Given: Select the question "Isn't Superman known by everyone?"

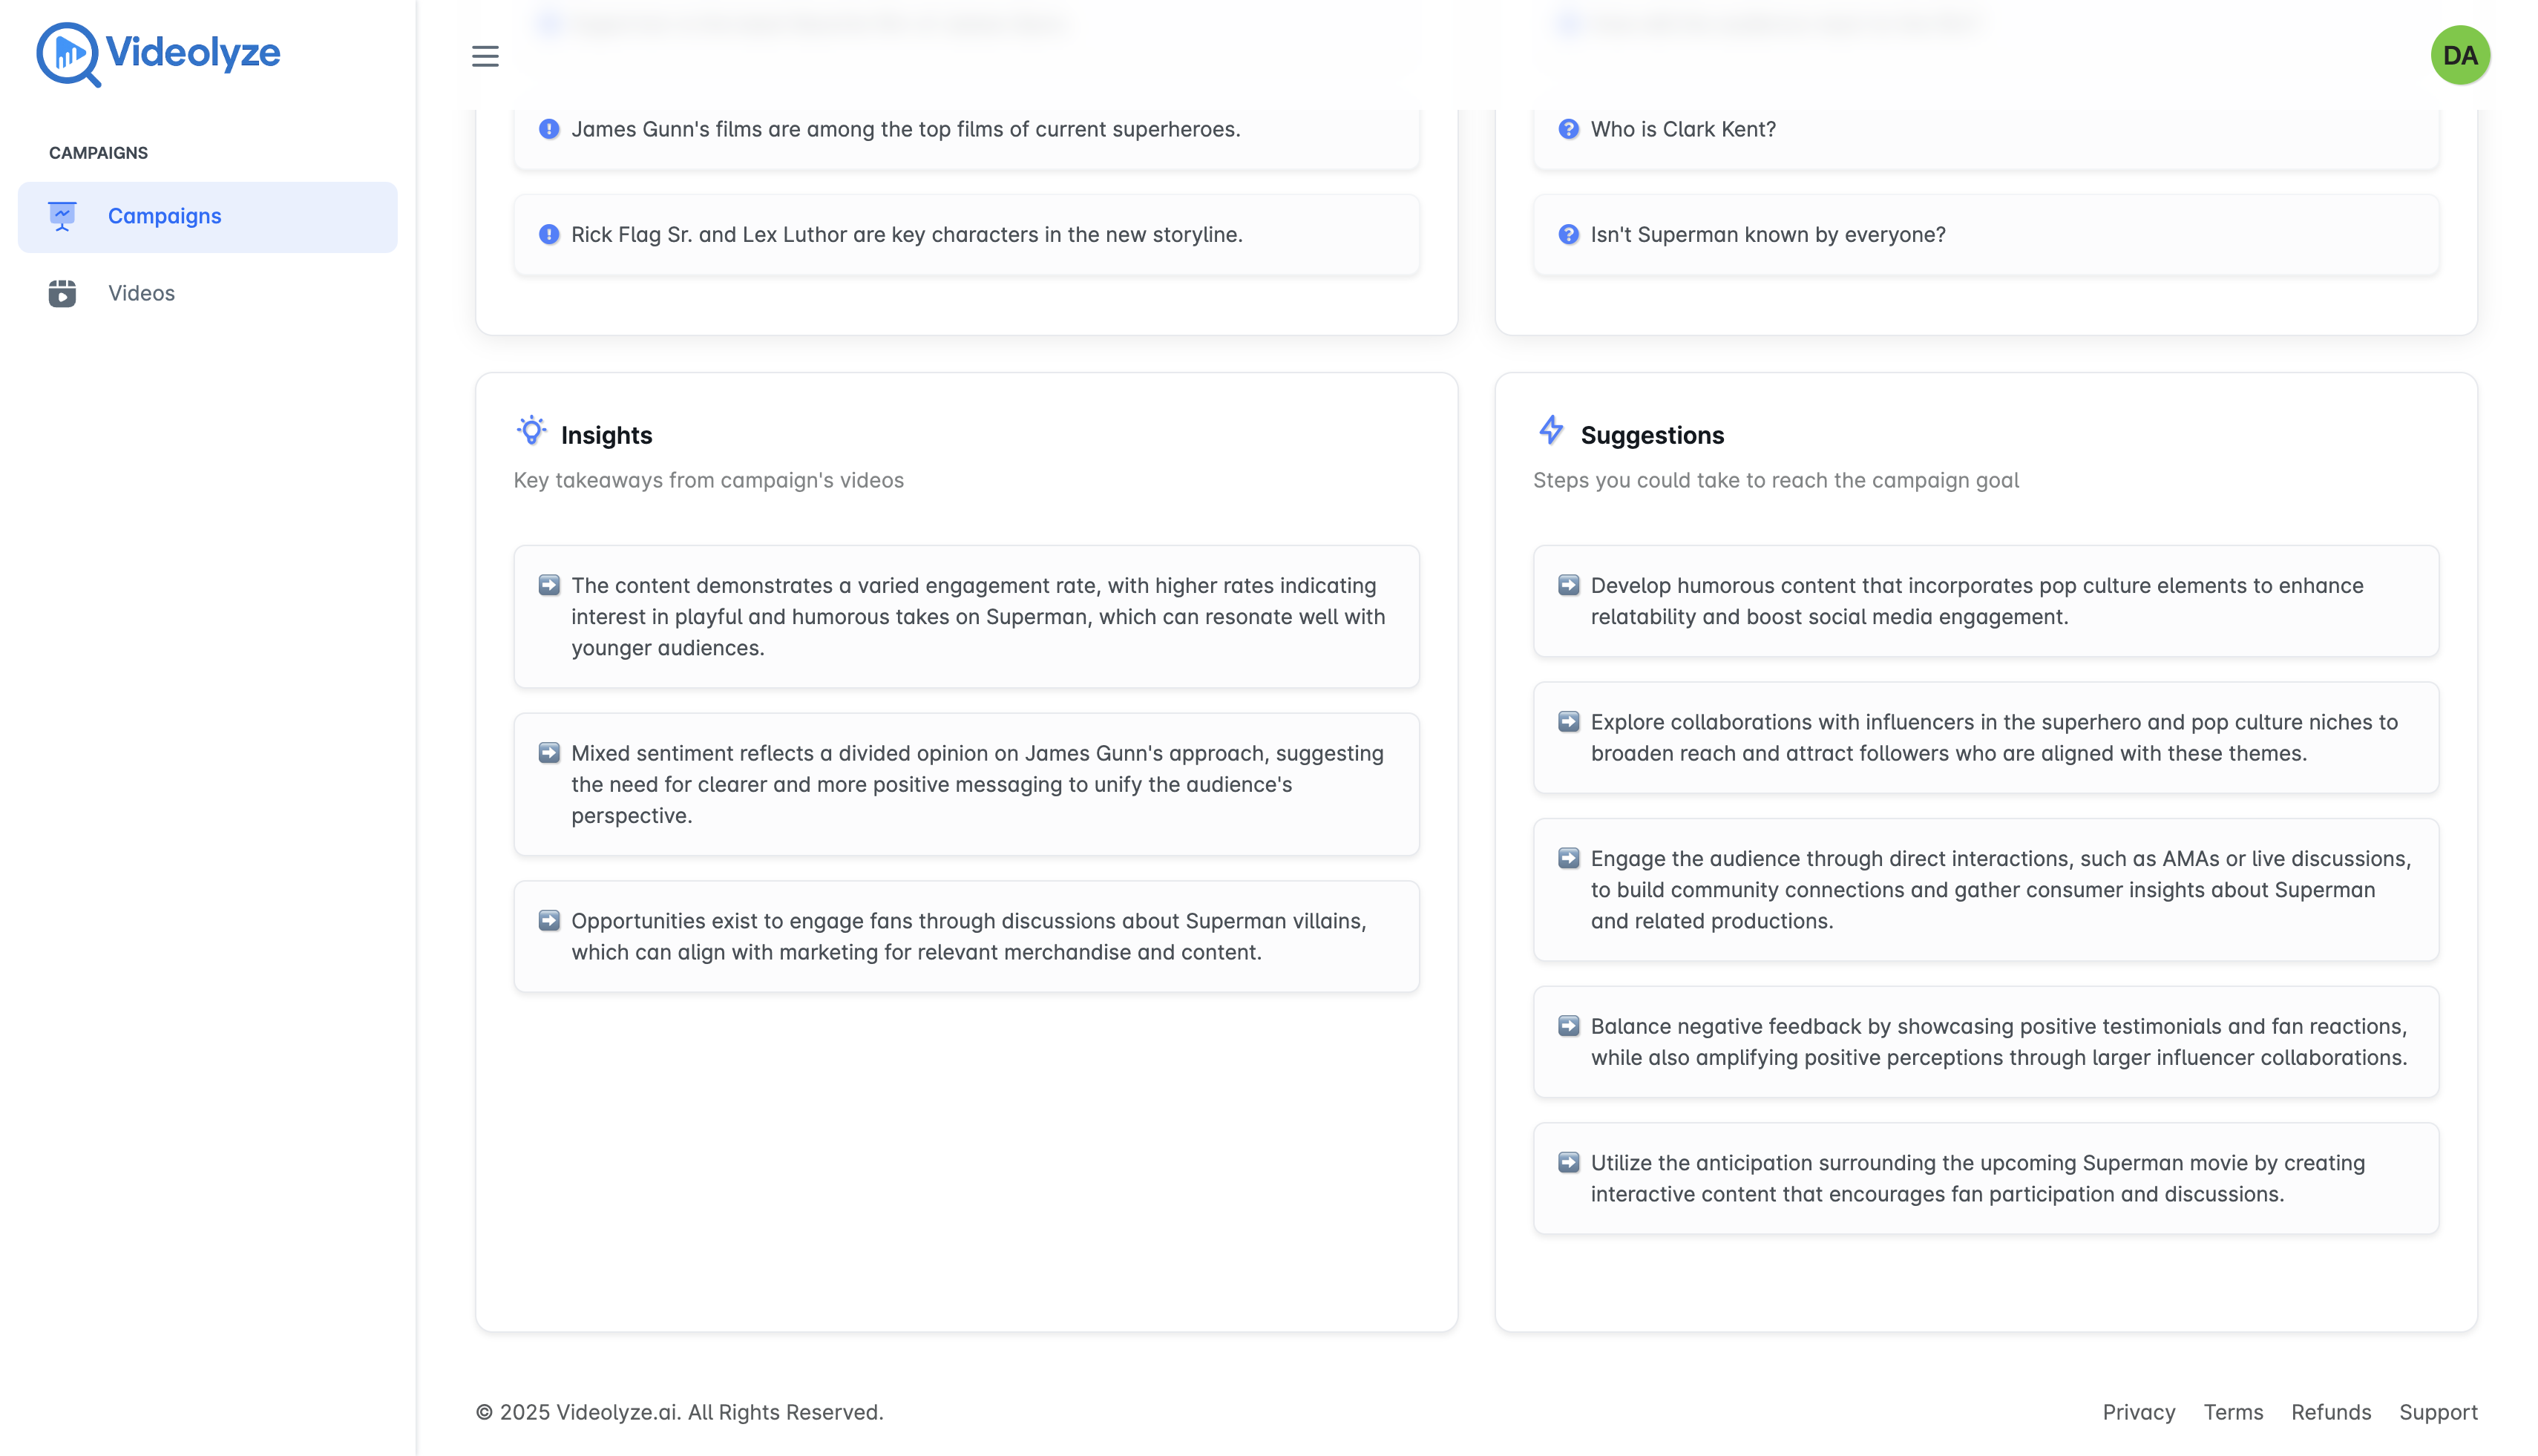Looking at the screenshot, I should click(1768, 234).
